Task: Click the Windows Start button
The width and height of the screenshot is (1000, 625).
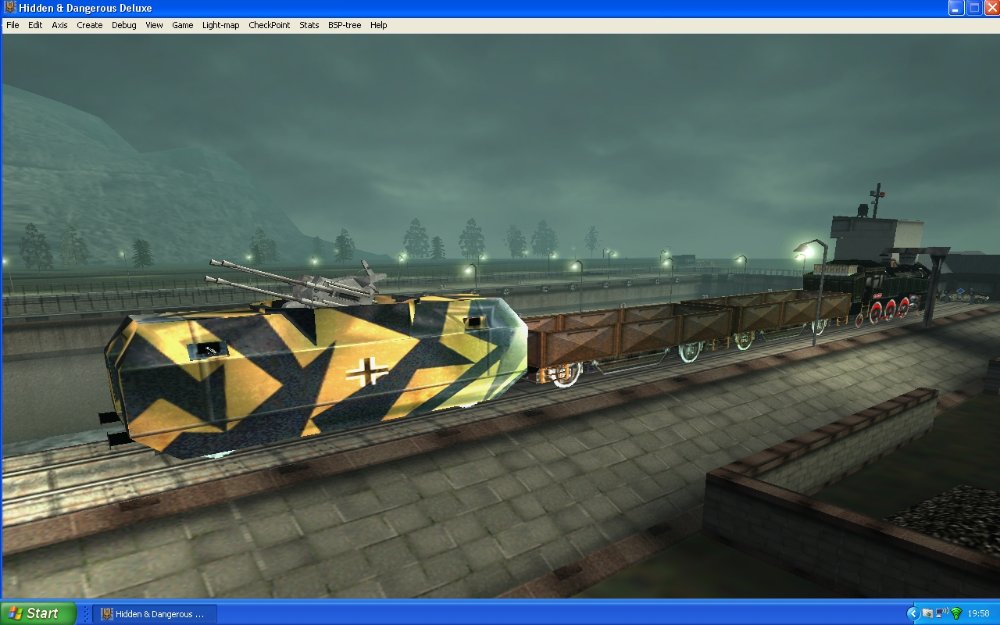Action: [37, 614]
